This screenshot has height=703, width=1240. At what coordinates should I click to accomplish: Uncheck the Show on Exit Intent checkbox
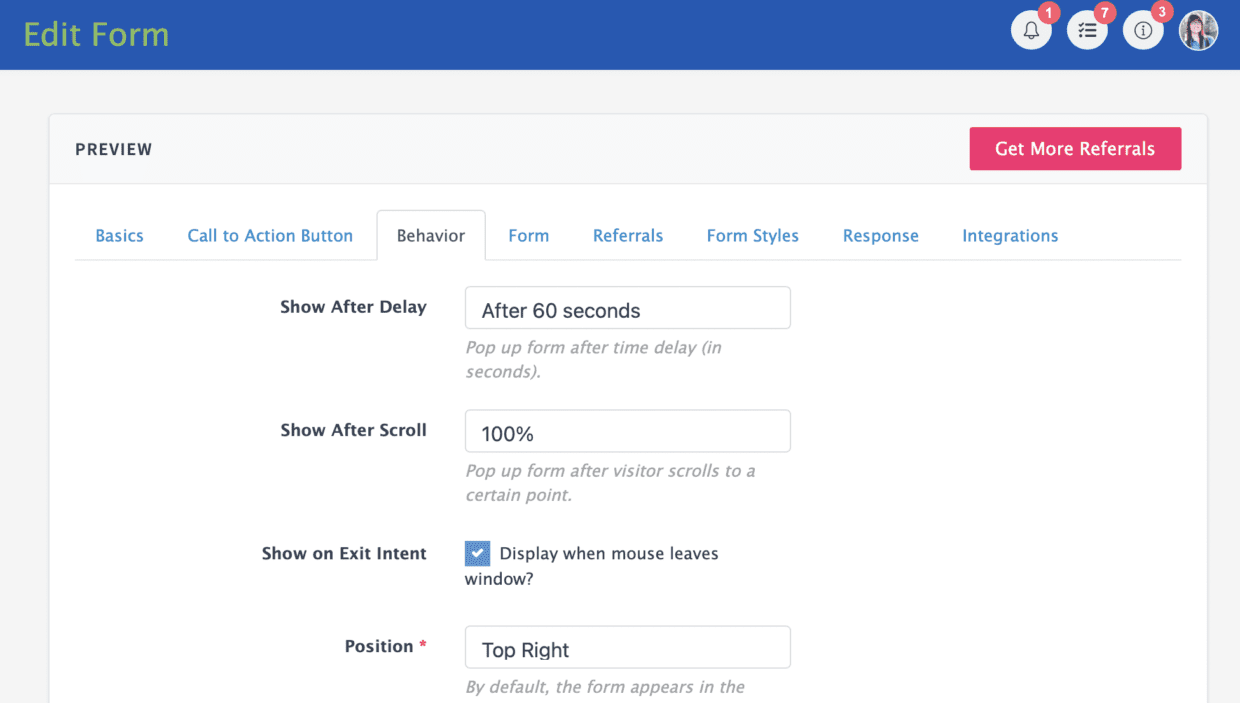(x=478, y=553)
